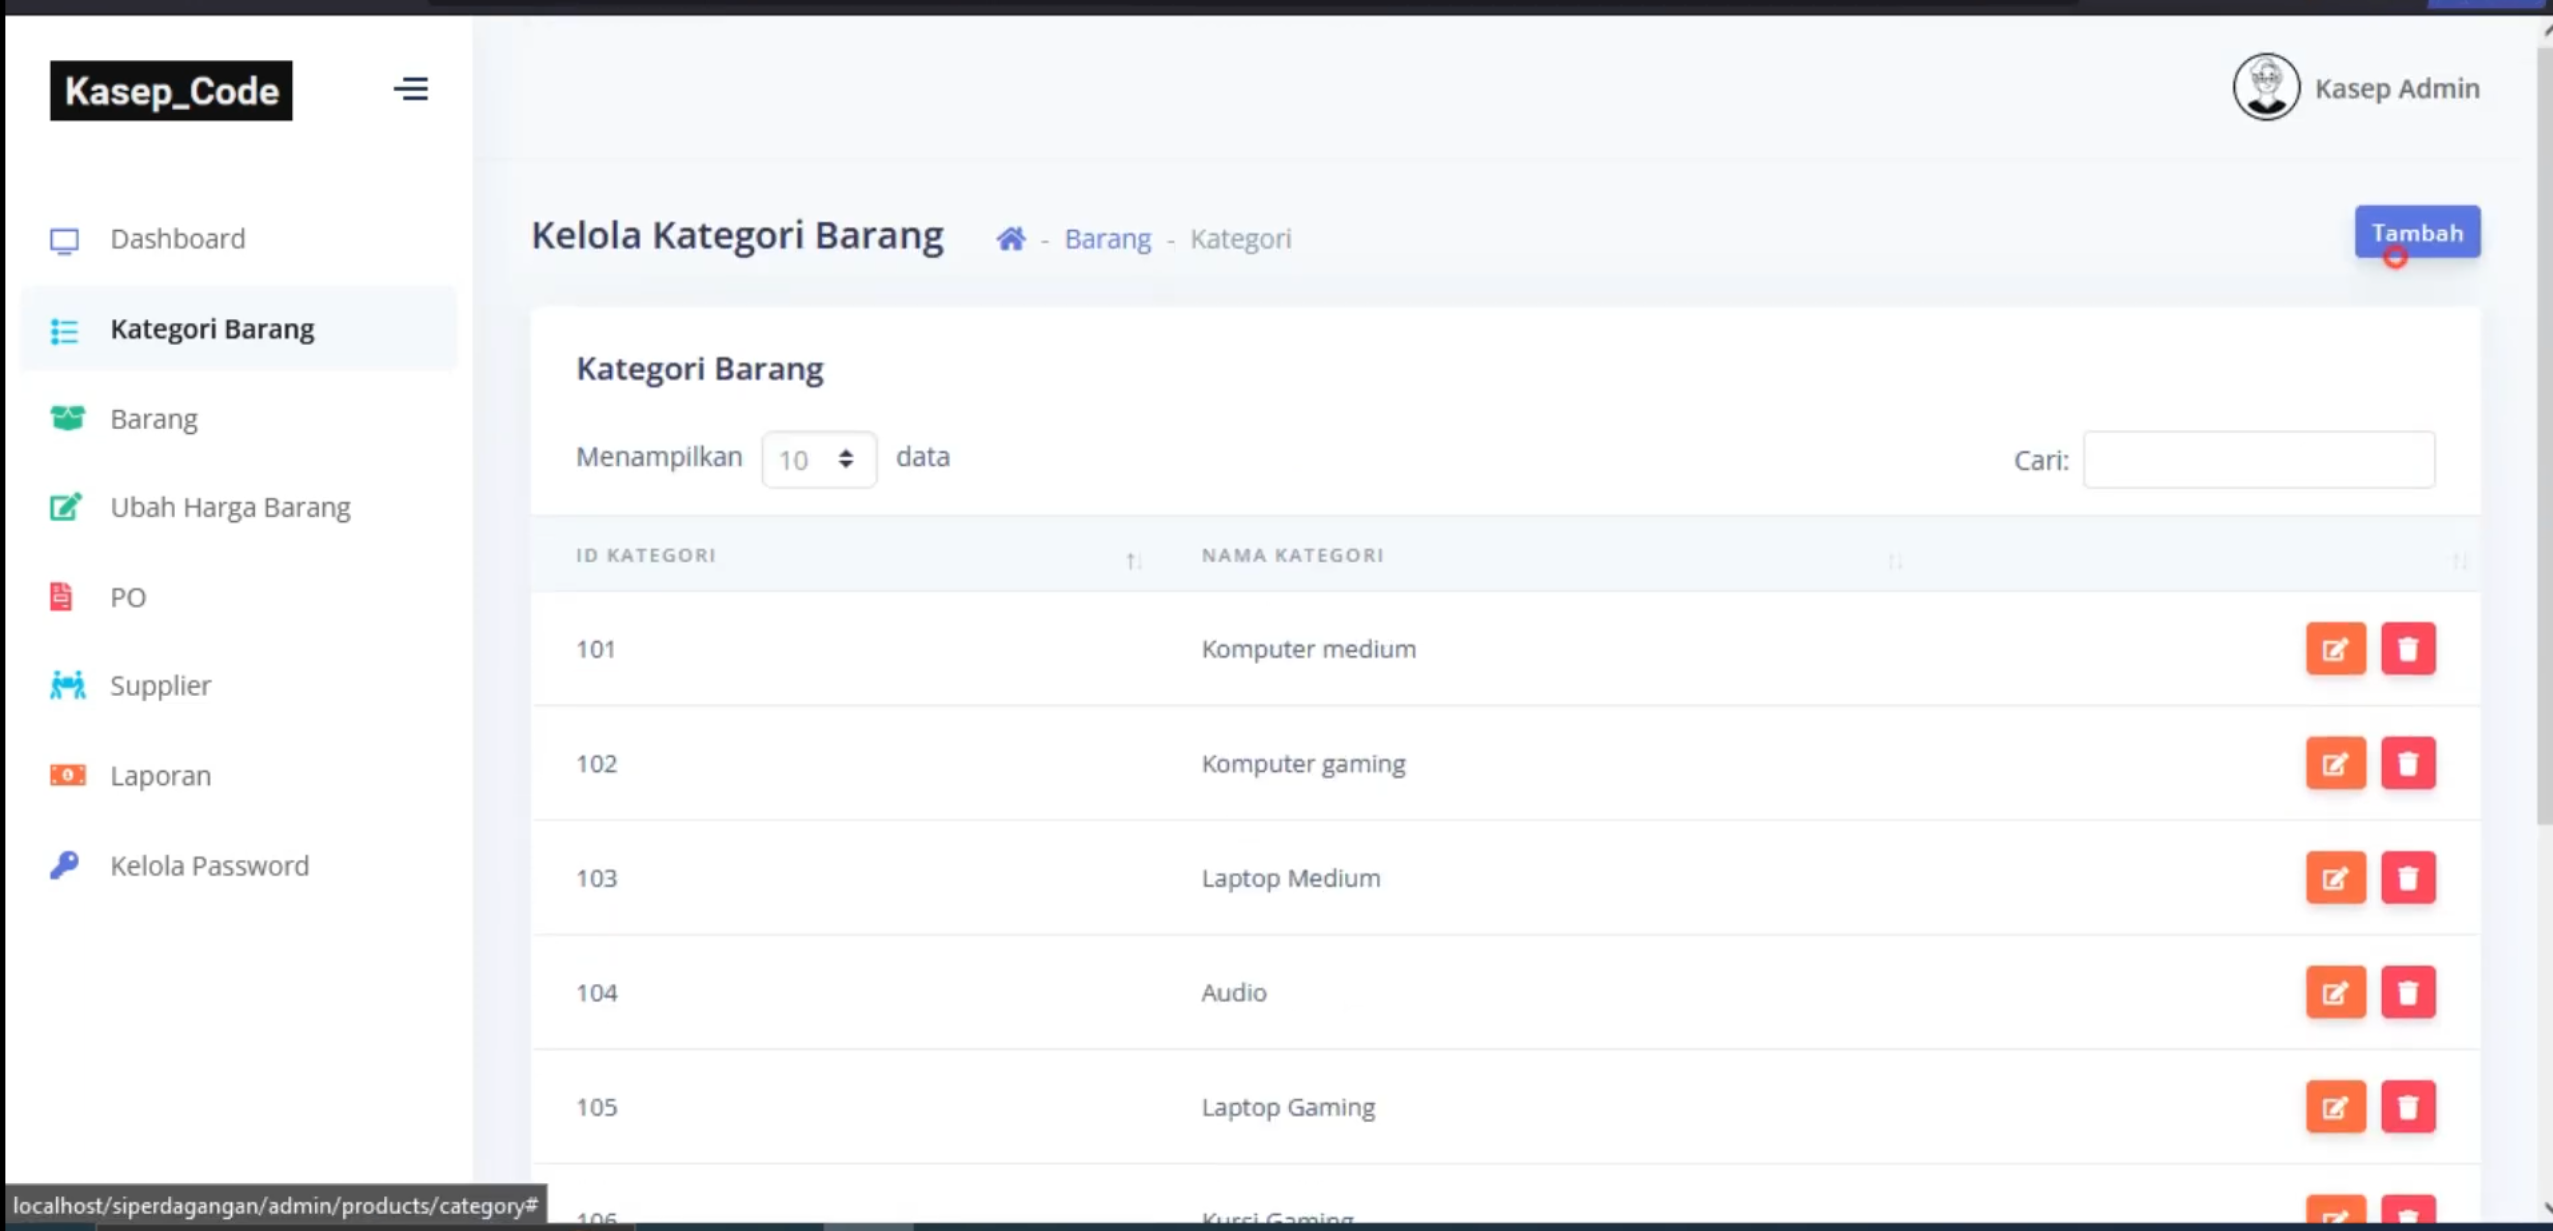2553x1231 pixels.
Task: Click the NAMA KATEGORI column header
Action: click(x=1292, y=555)
